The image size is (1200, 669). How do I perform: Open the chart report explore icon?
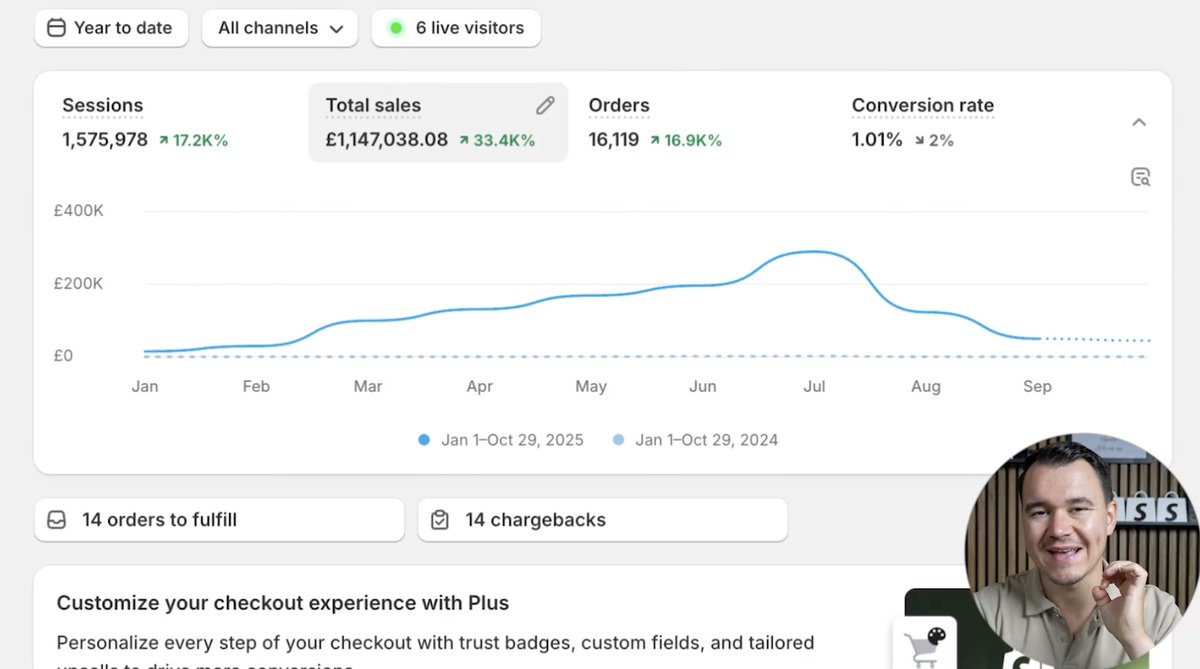click(x=1140, y=177)
